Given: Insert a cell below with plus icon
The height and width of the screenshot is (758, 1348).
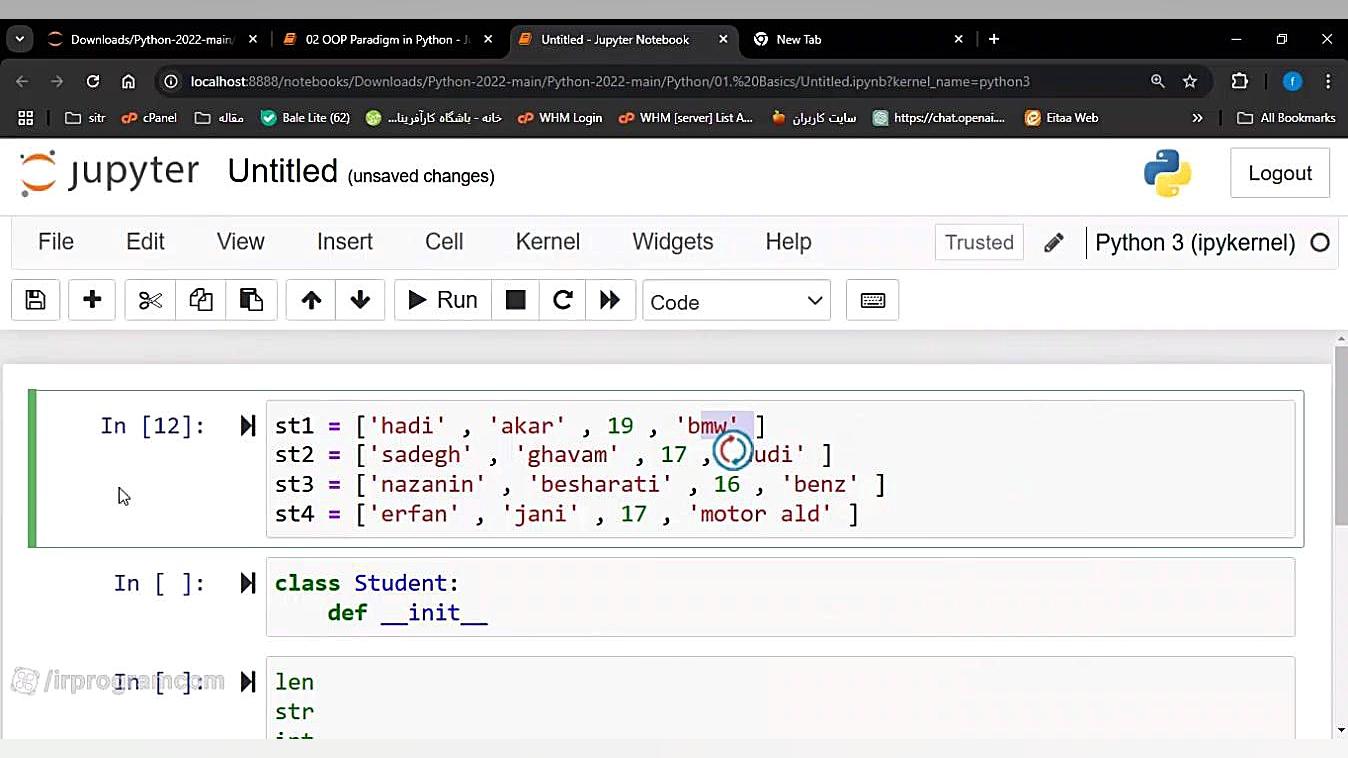Looking at the screenshot, I should 92,300.
